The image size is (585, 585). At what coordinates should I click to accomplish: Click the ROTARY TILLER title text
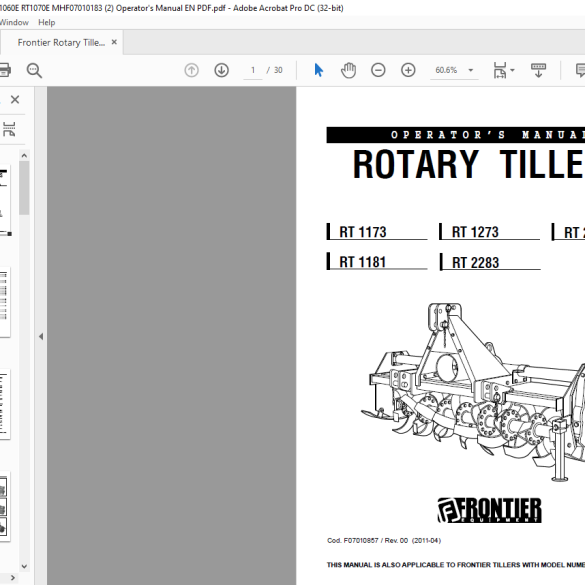coord(469,165)
